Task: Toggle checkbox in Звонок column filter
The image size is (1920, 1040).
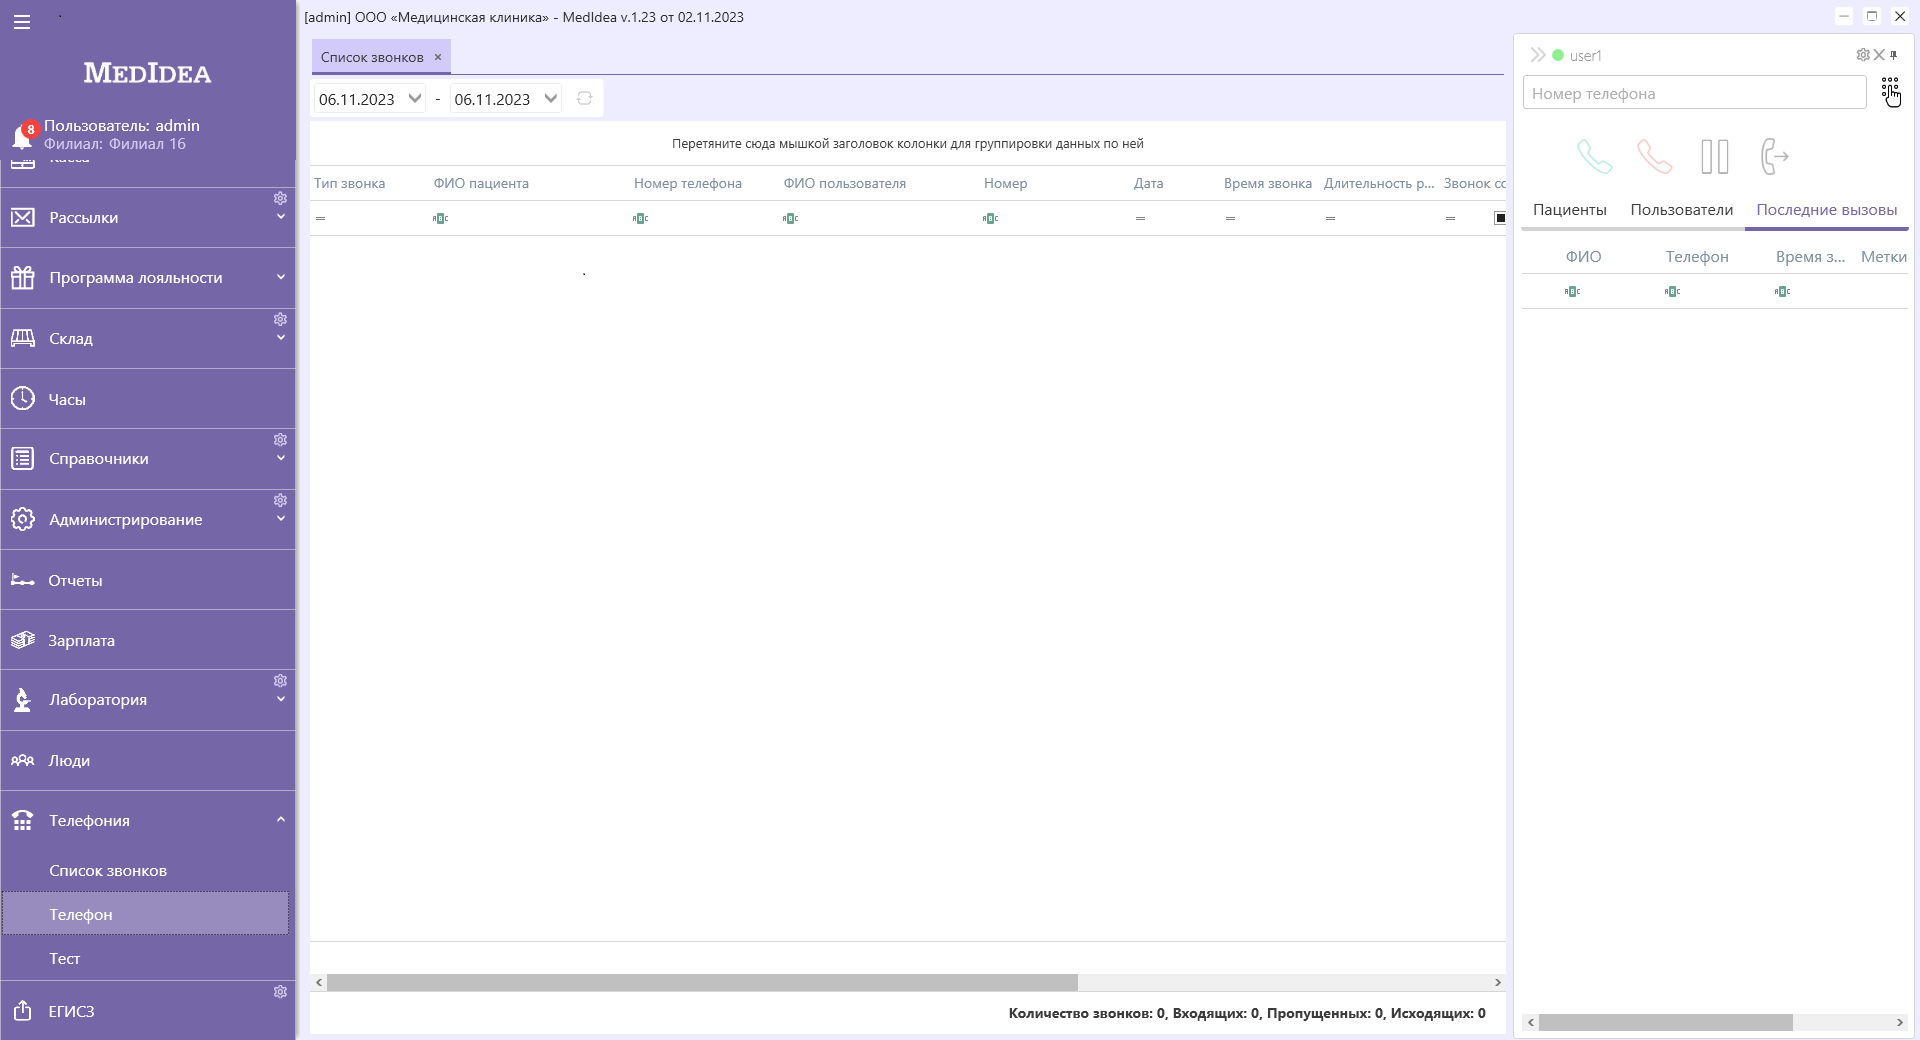Action: pyautogui.click(x=1500, y=218)
